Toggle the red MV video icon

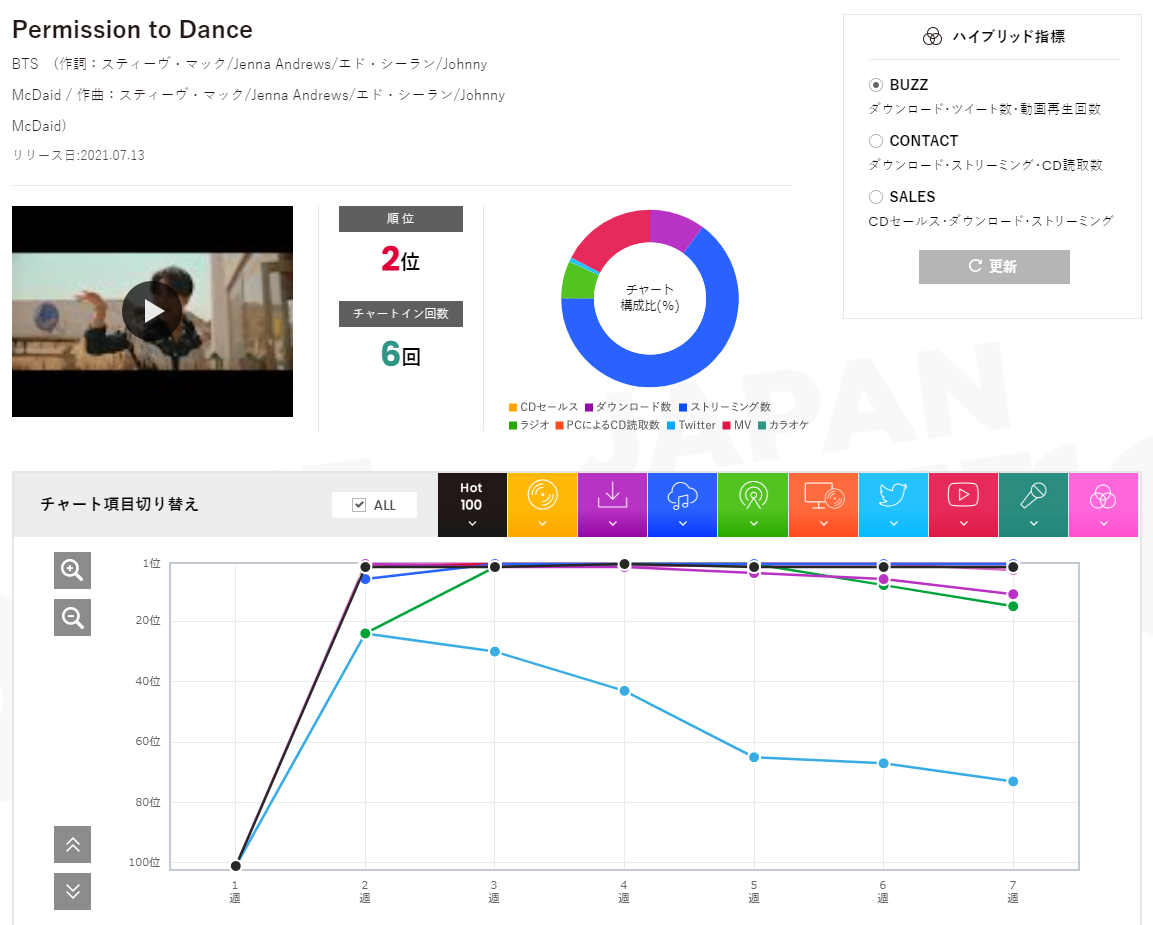pos(963,505)
